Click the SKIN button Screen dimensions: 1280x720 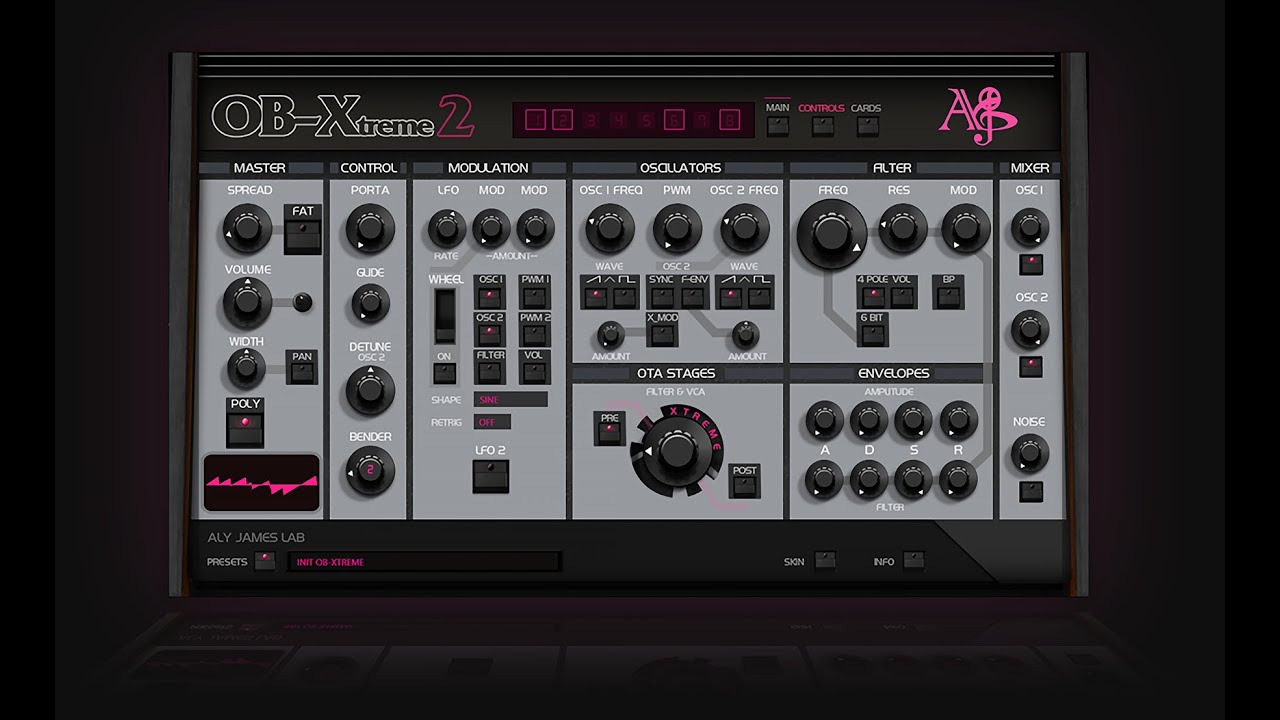pos(824,560)
